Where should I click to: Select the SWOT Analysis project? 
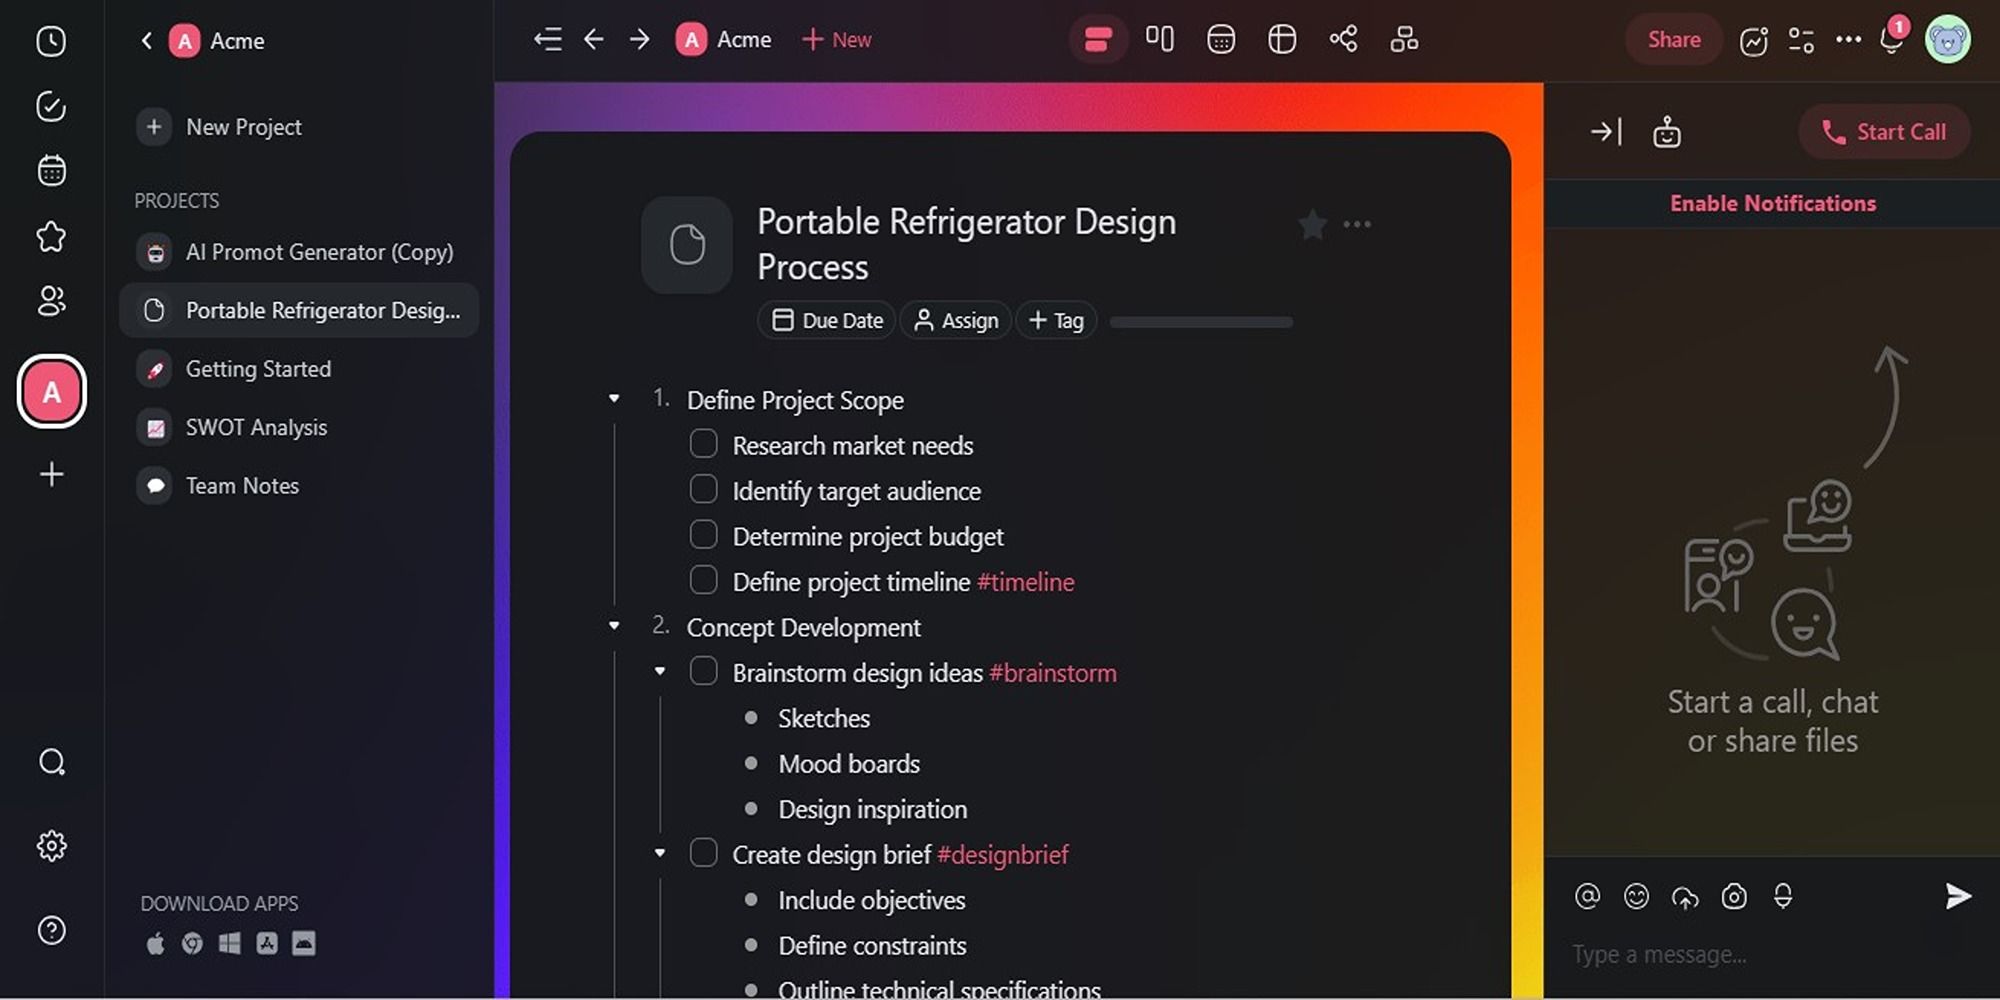(256, 427)
